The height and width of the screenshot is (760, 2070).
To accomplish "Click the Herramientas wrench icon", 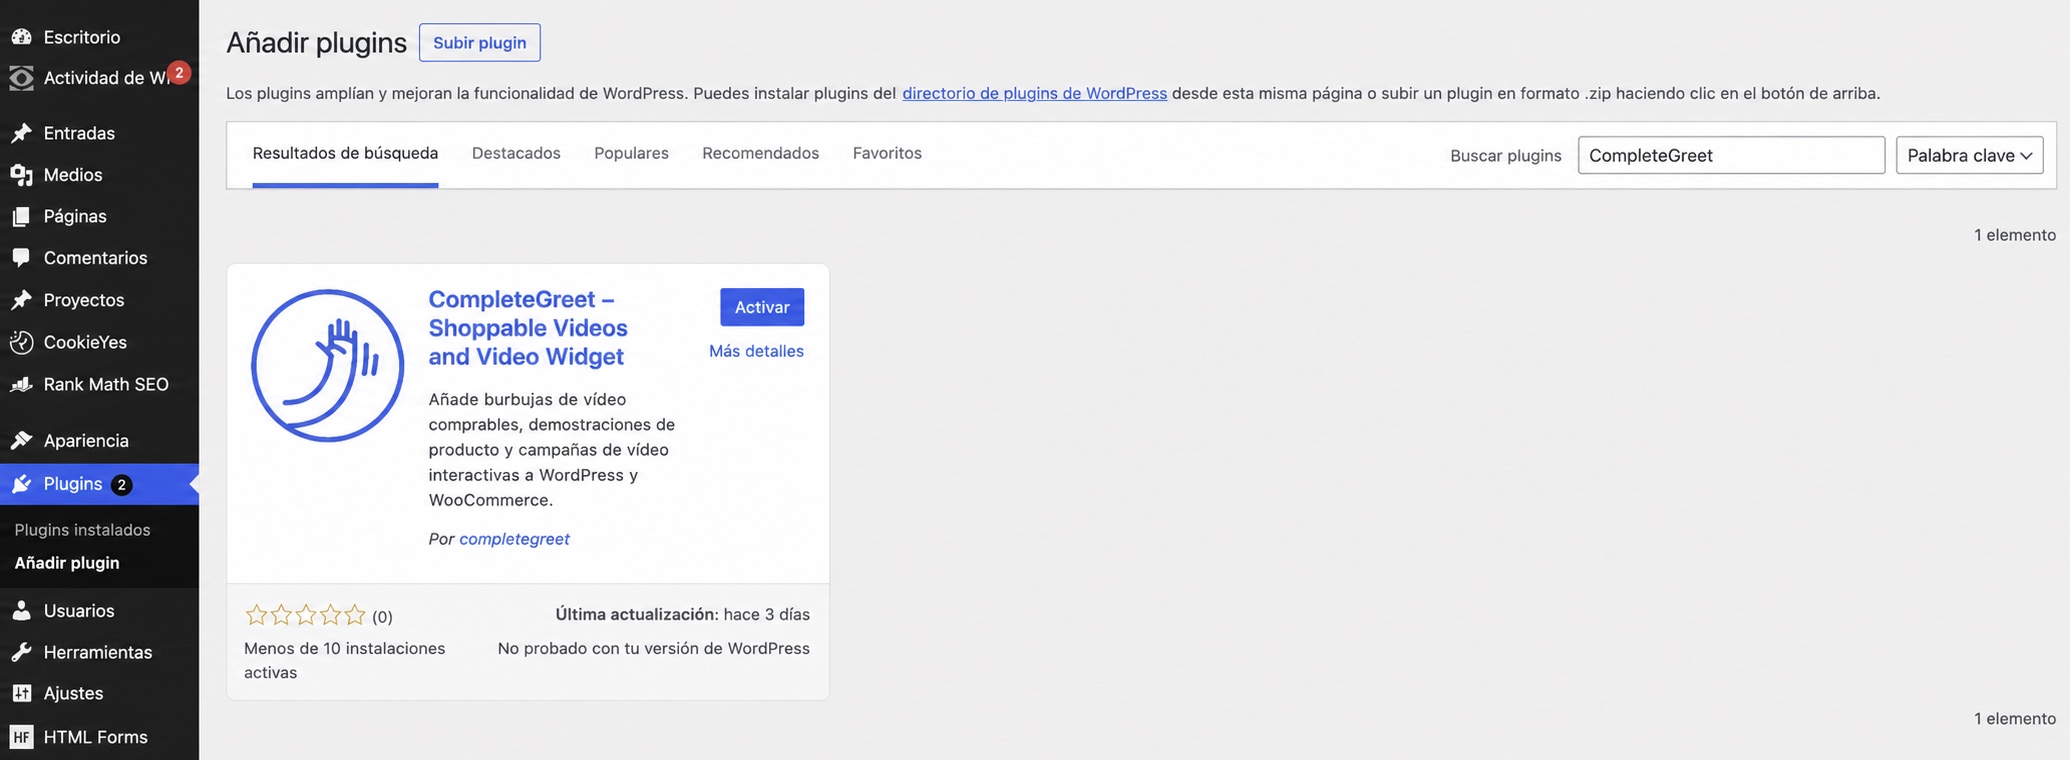I will (21, 652).
